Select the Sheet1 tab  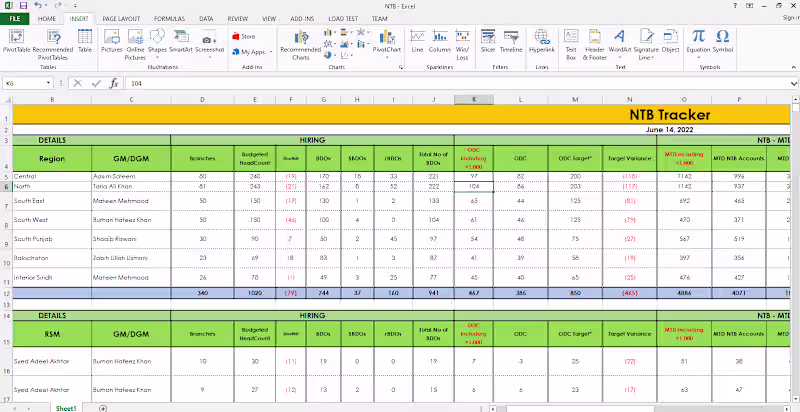click(x=66, y=408)
